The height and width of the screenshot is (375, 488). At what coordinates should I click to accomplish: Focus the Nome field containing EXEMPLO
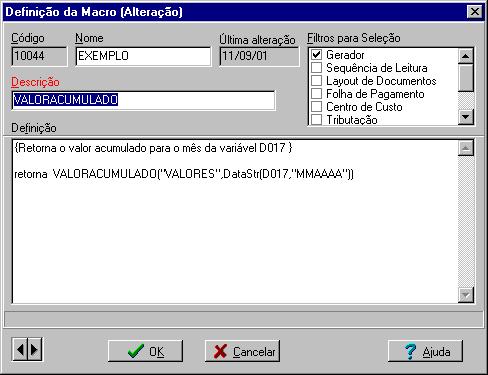143,56
